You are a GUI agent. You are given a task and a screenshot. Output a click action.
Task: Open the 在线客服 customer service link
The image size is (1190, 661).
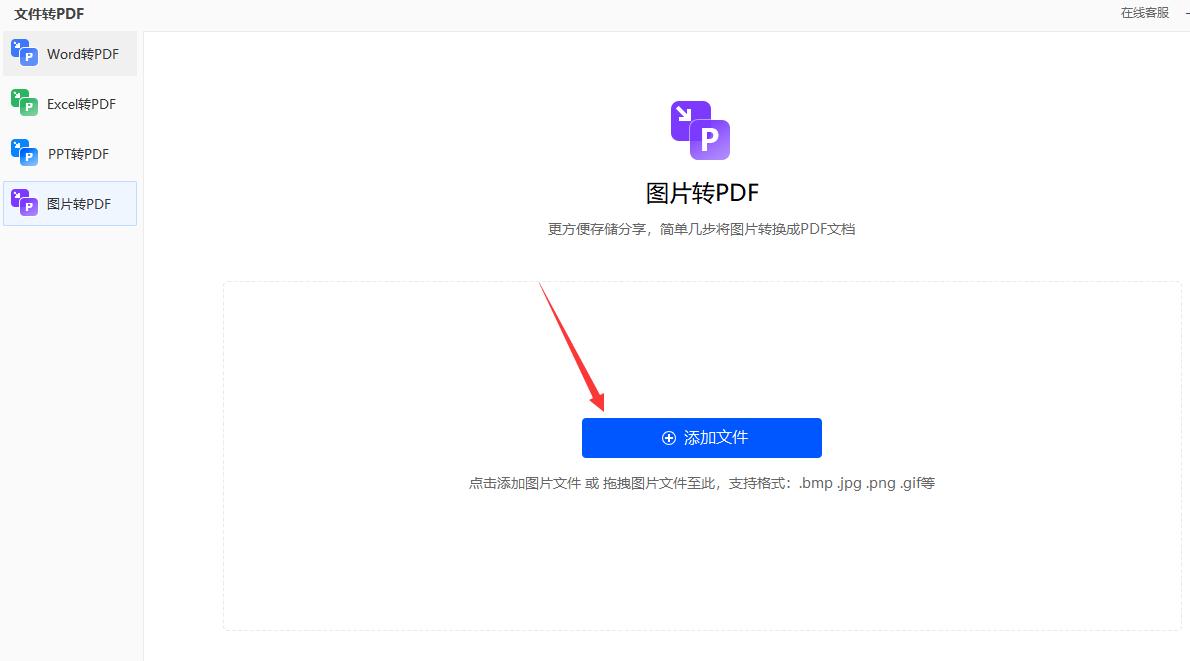coord(1144,12)
